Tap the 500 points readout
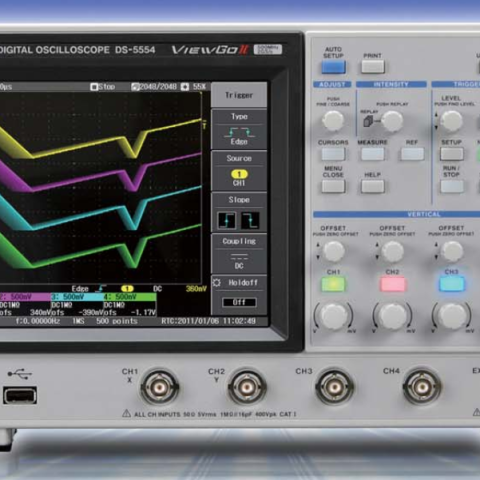480x480 pixels. click(x=117, y=321)
